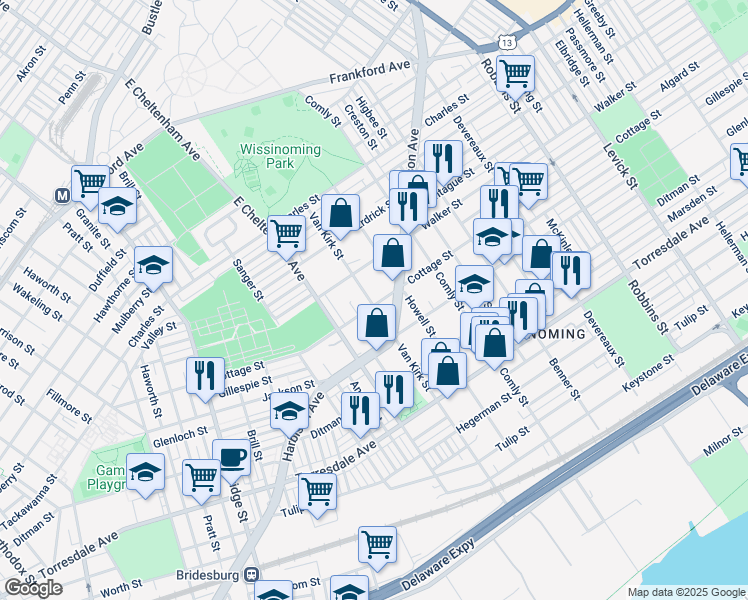
Task: Click the restaurant marker near Ditman St label
Action: (361, 413)
